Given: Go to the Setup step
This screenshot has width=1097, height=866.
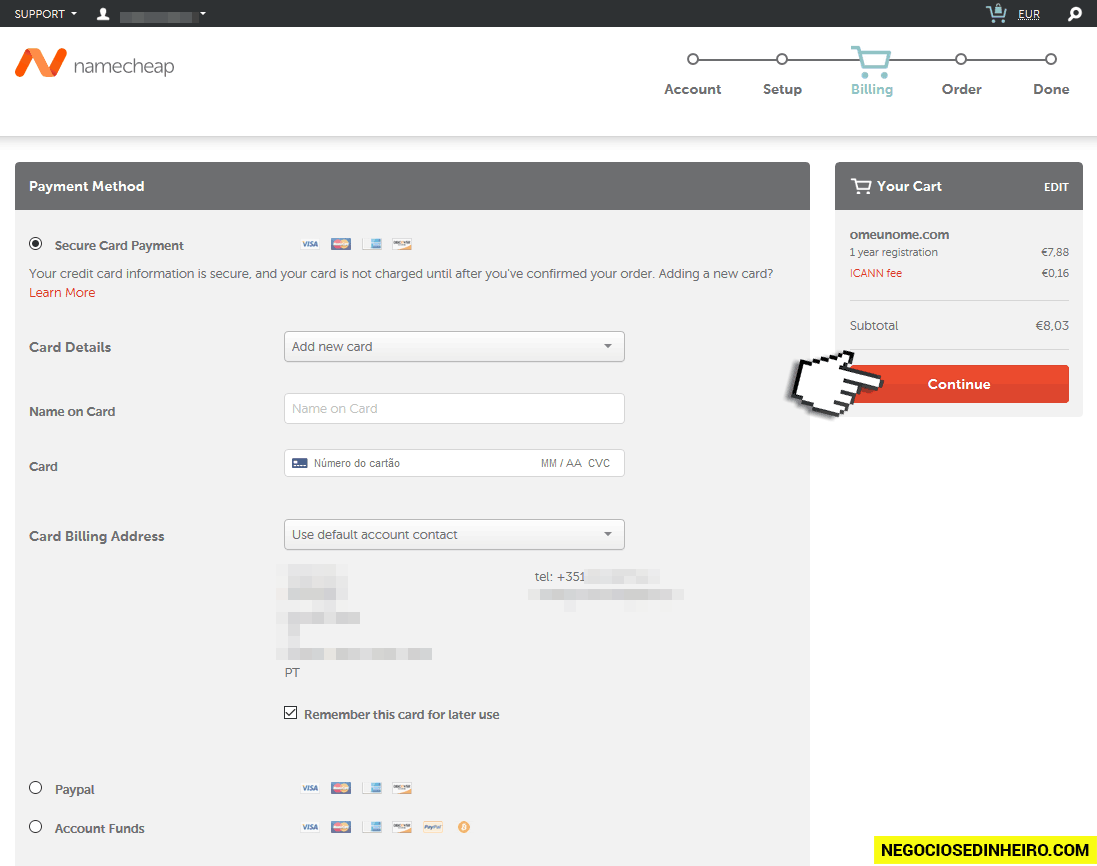Looking at the screenshot, I should pos(782,73).
